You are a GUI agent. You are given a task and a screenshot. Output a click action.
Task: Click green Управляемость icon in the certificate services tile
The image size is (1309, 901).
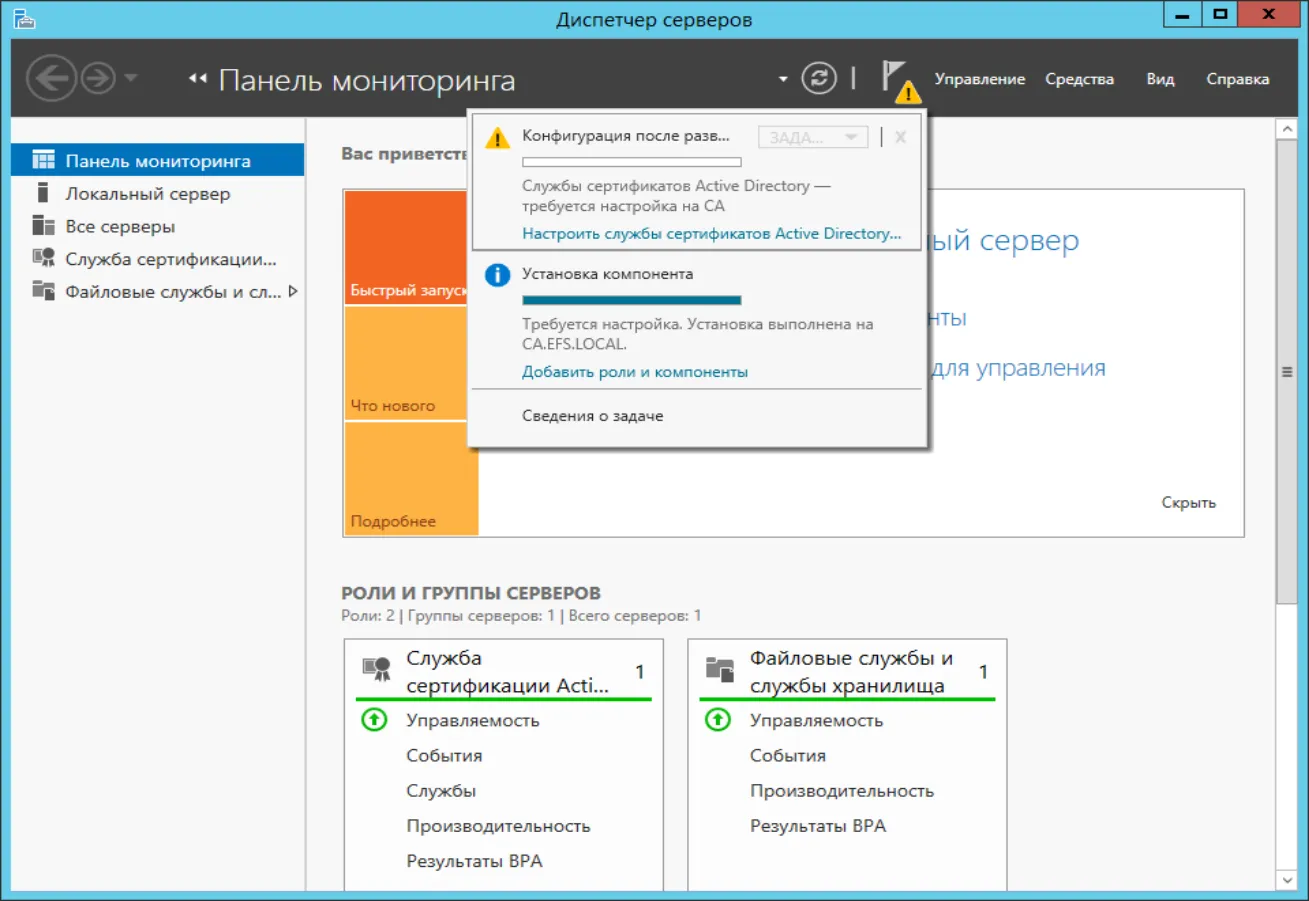click(x=374, y=719)
